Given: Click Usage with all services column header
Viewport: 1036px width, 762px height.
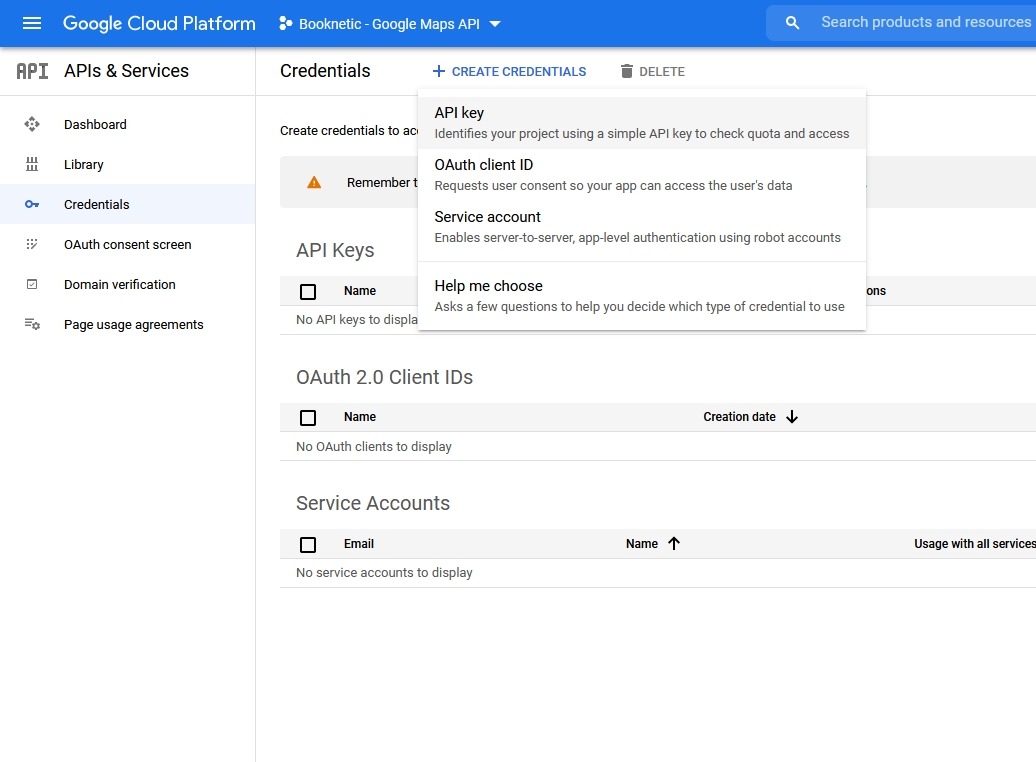Looking at the screenshot, I should (975, 544).
